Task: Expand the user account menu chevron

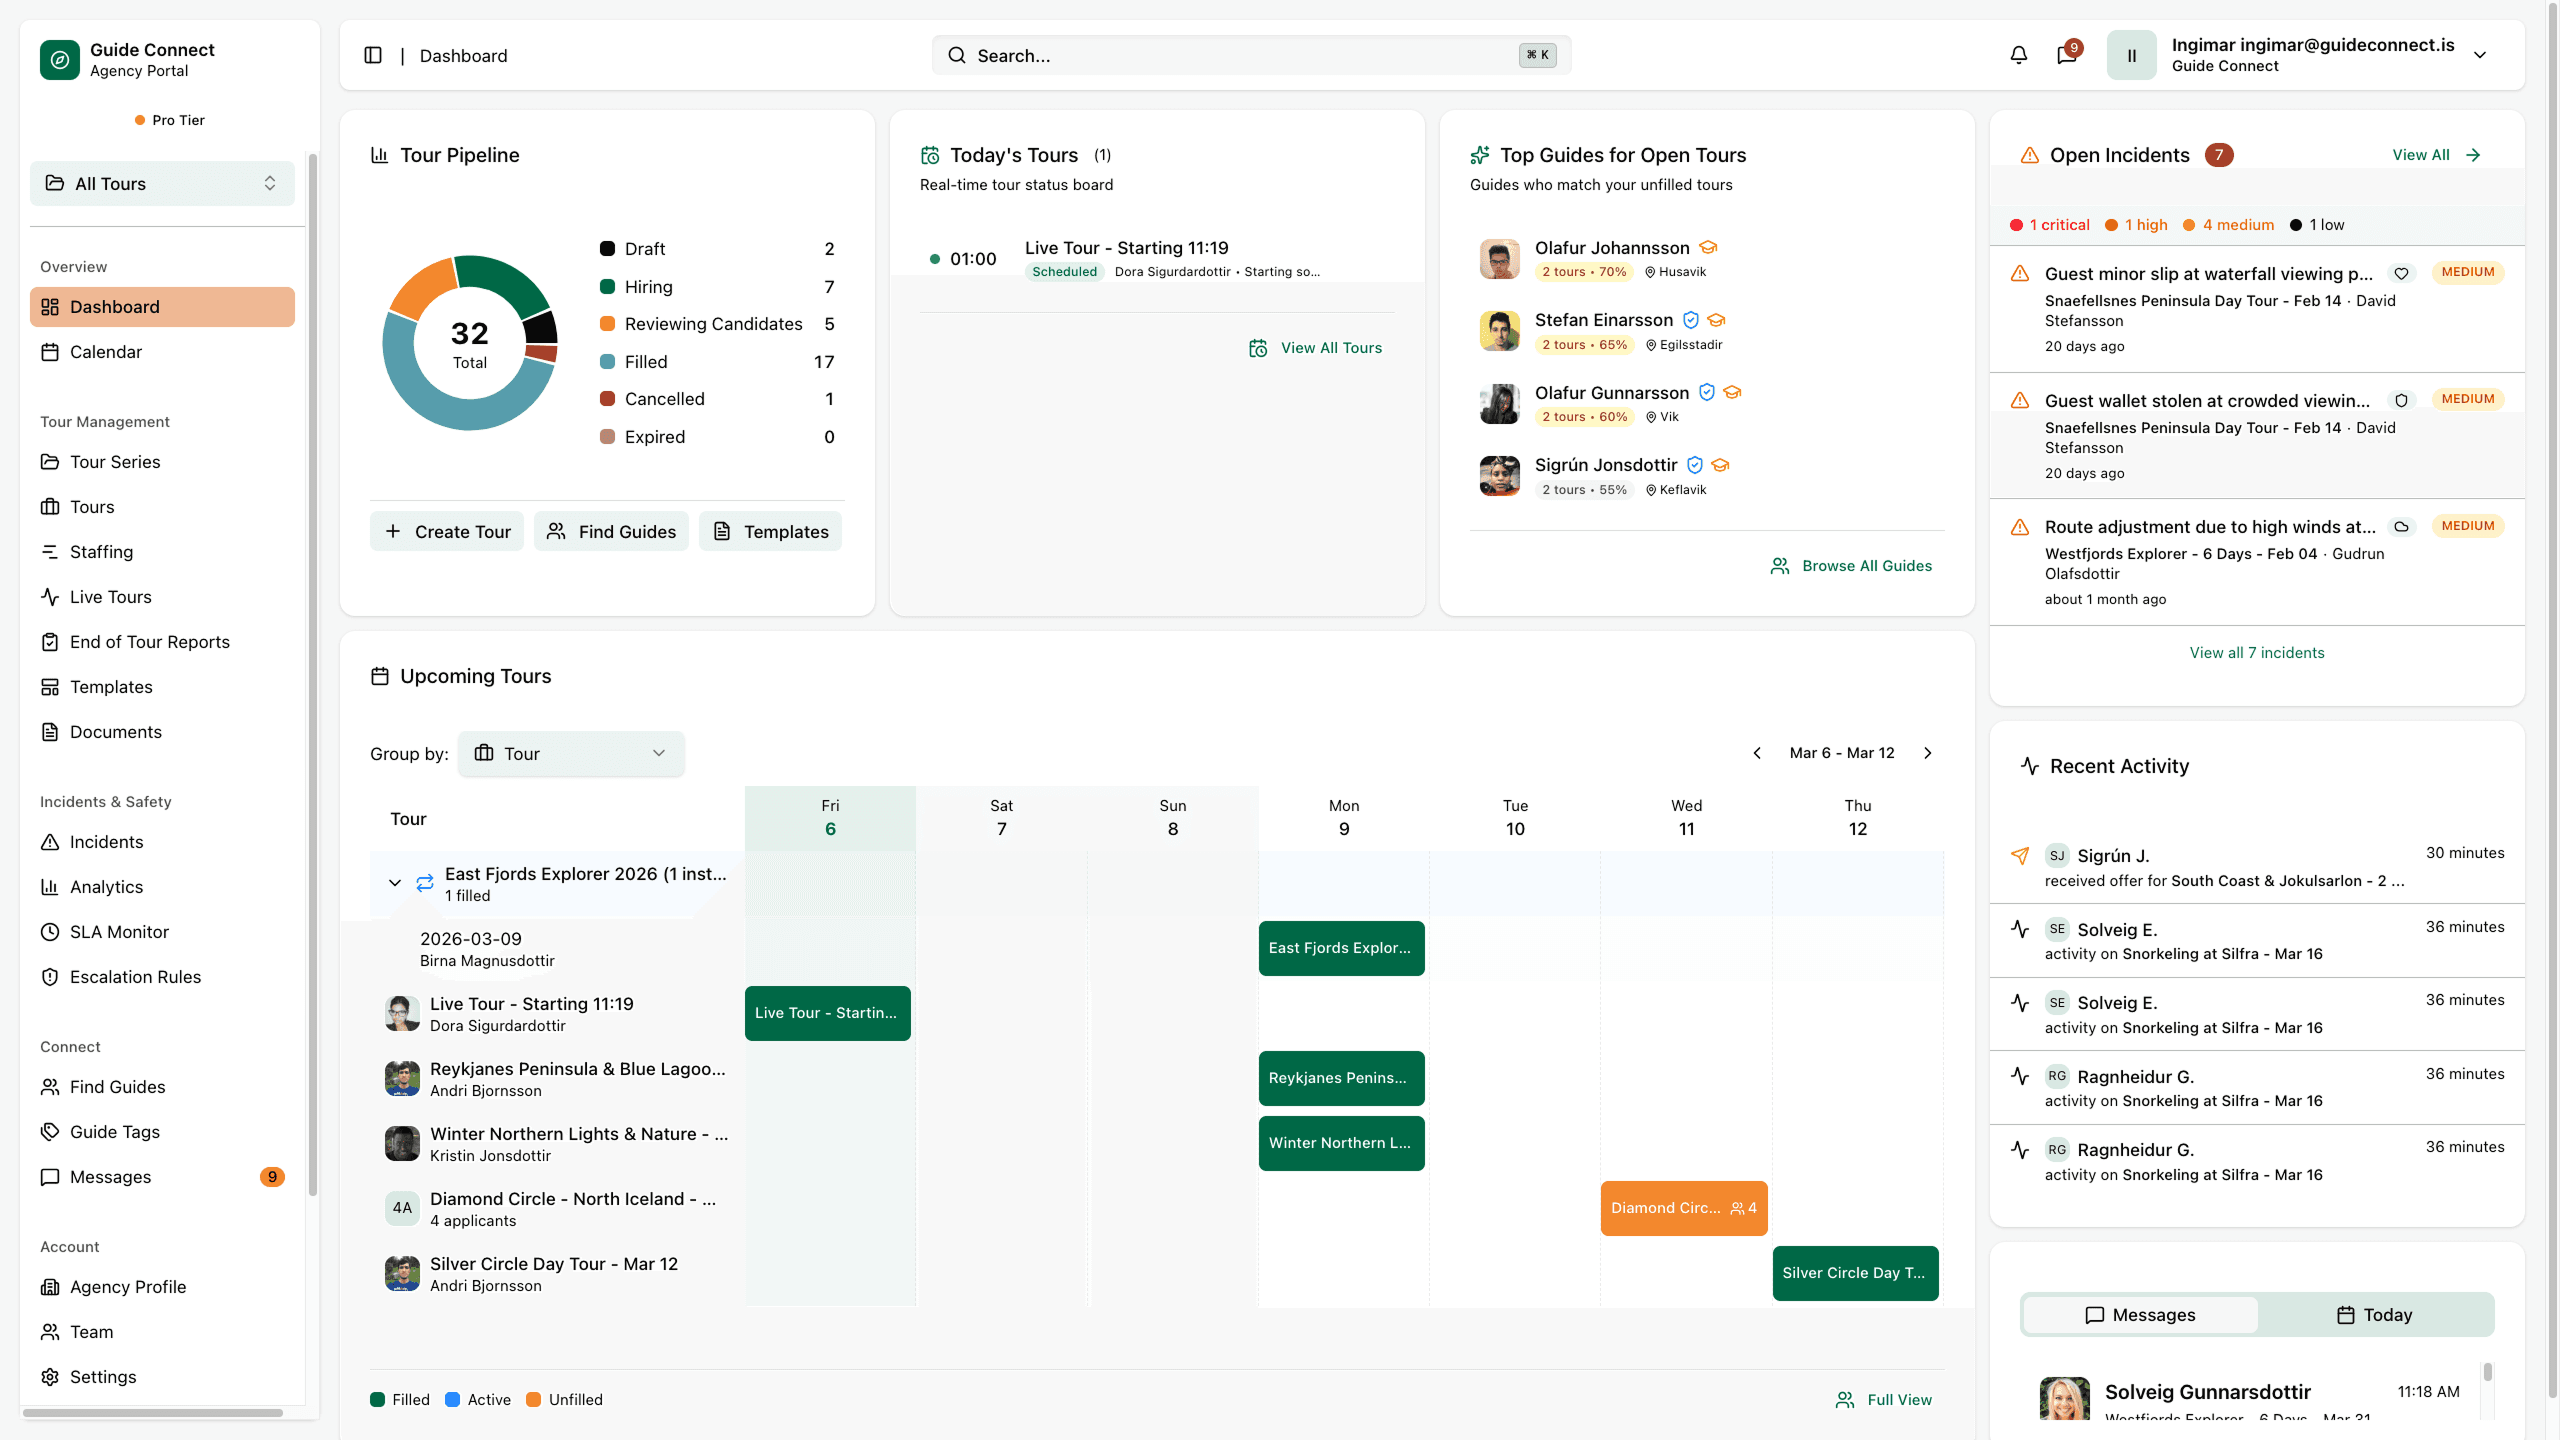Action: click(2480, 55)
